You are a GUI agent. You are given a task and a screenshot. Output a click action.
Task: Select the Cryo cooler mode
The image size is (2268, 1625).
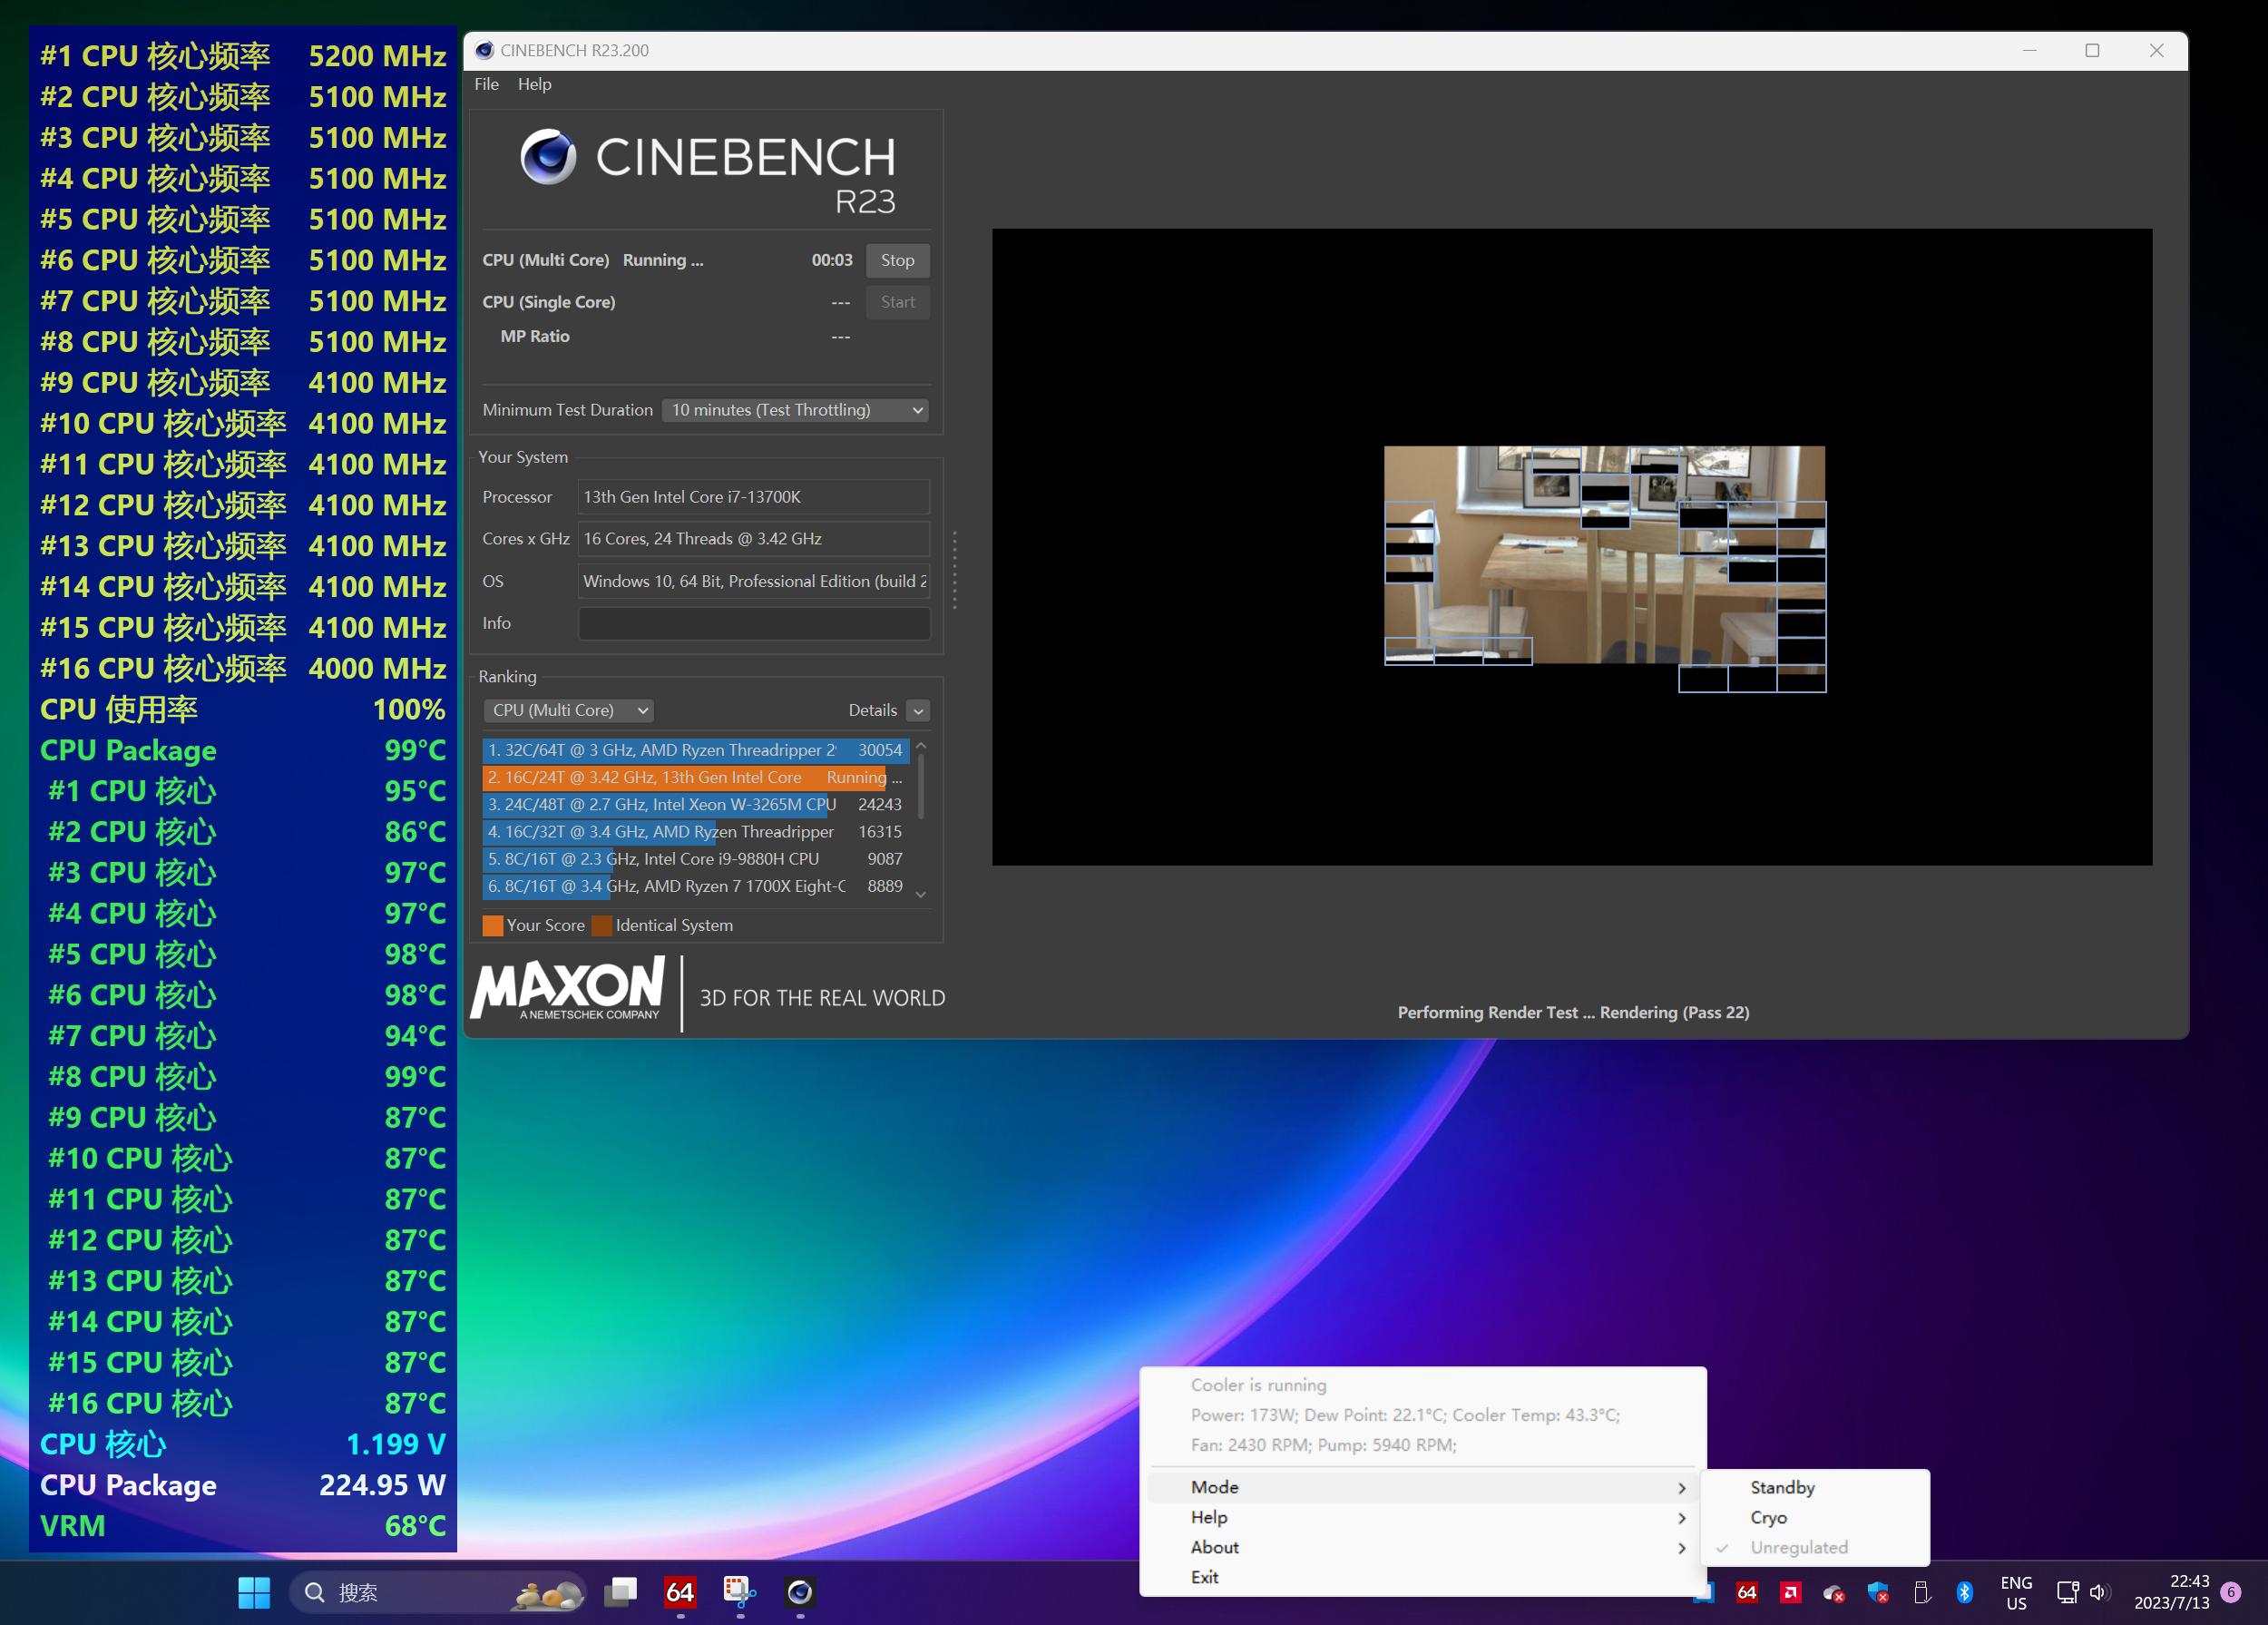[1768, 1517]
